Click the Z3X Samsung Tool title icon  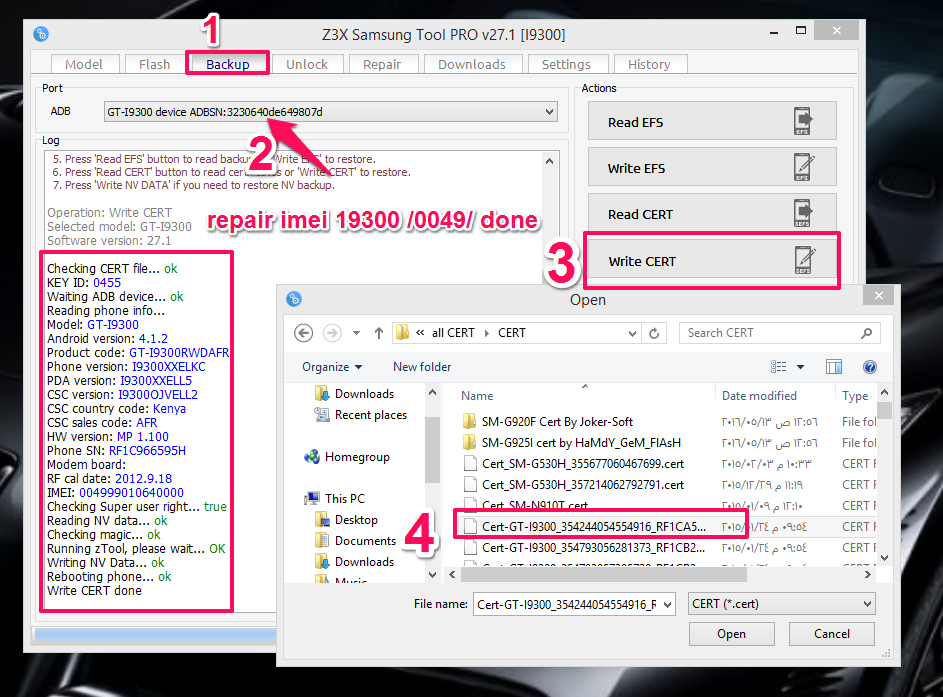(41, 34)
